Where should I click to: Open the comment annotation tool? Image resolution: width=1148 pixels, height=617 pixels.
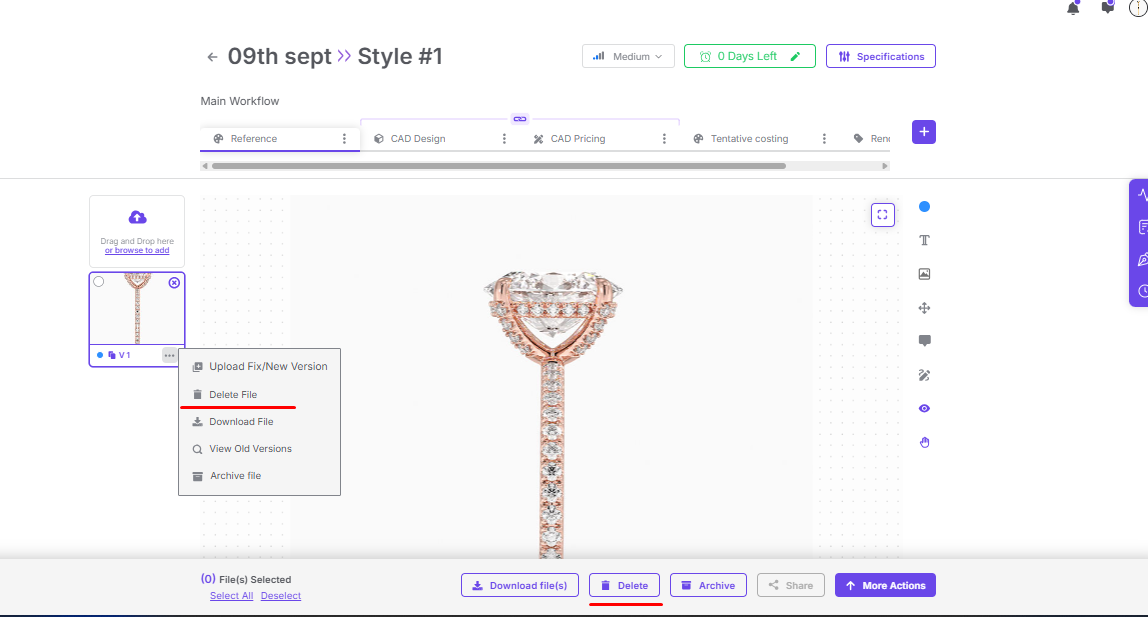924,341
